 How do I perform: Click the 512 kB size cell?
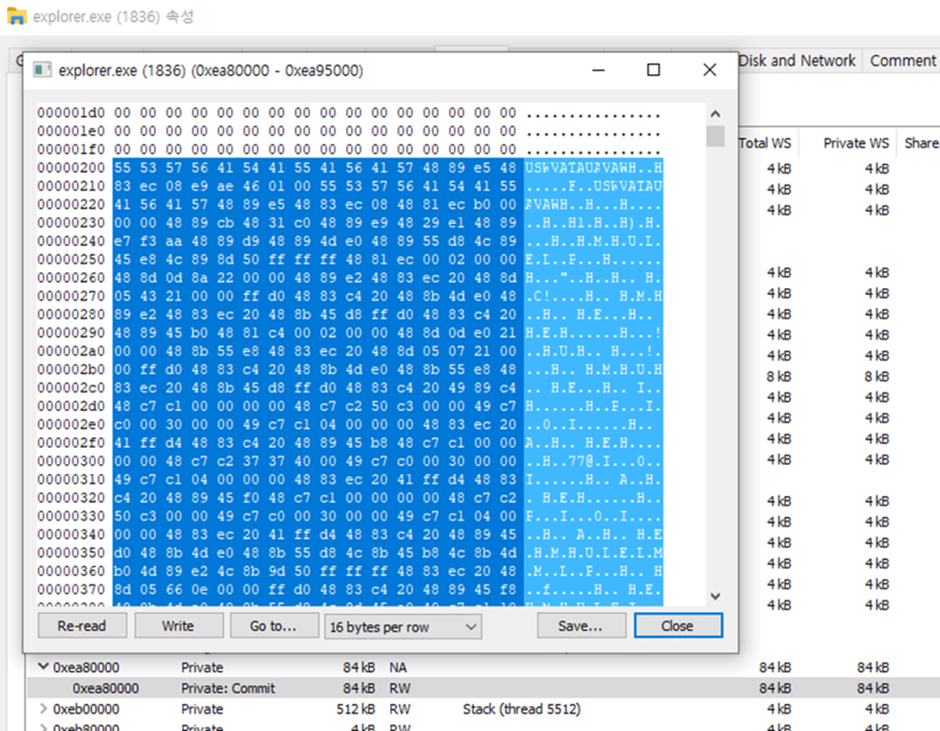[355, 709]
